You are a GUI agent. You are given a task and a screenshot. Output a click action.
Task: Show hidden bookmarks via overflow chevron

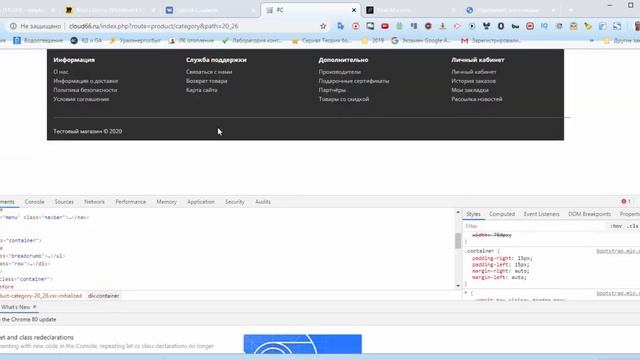591,40
